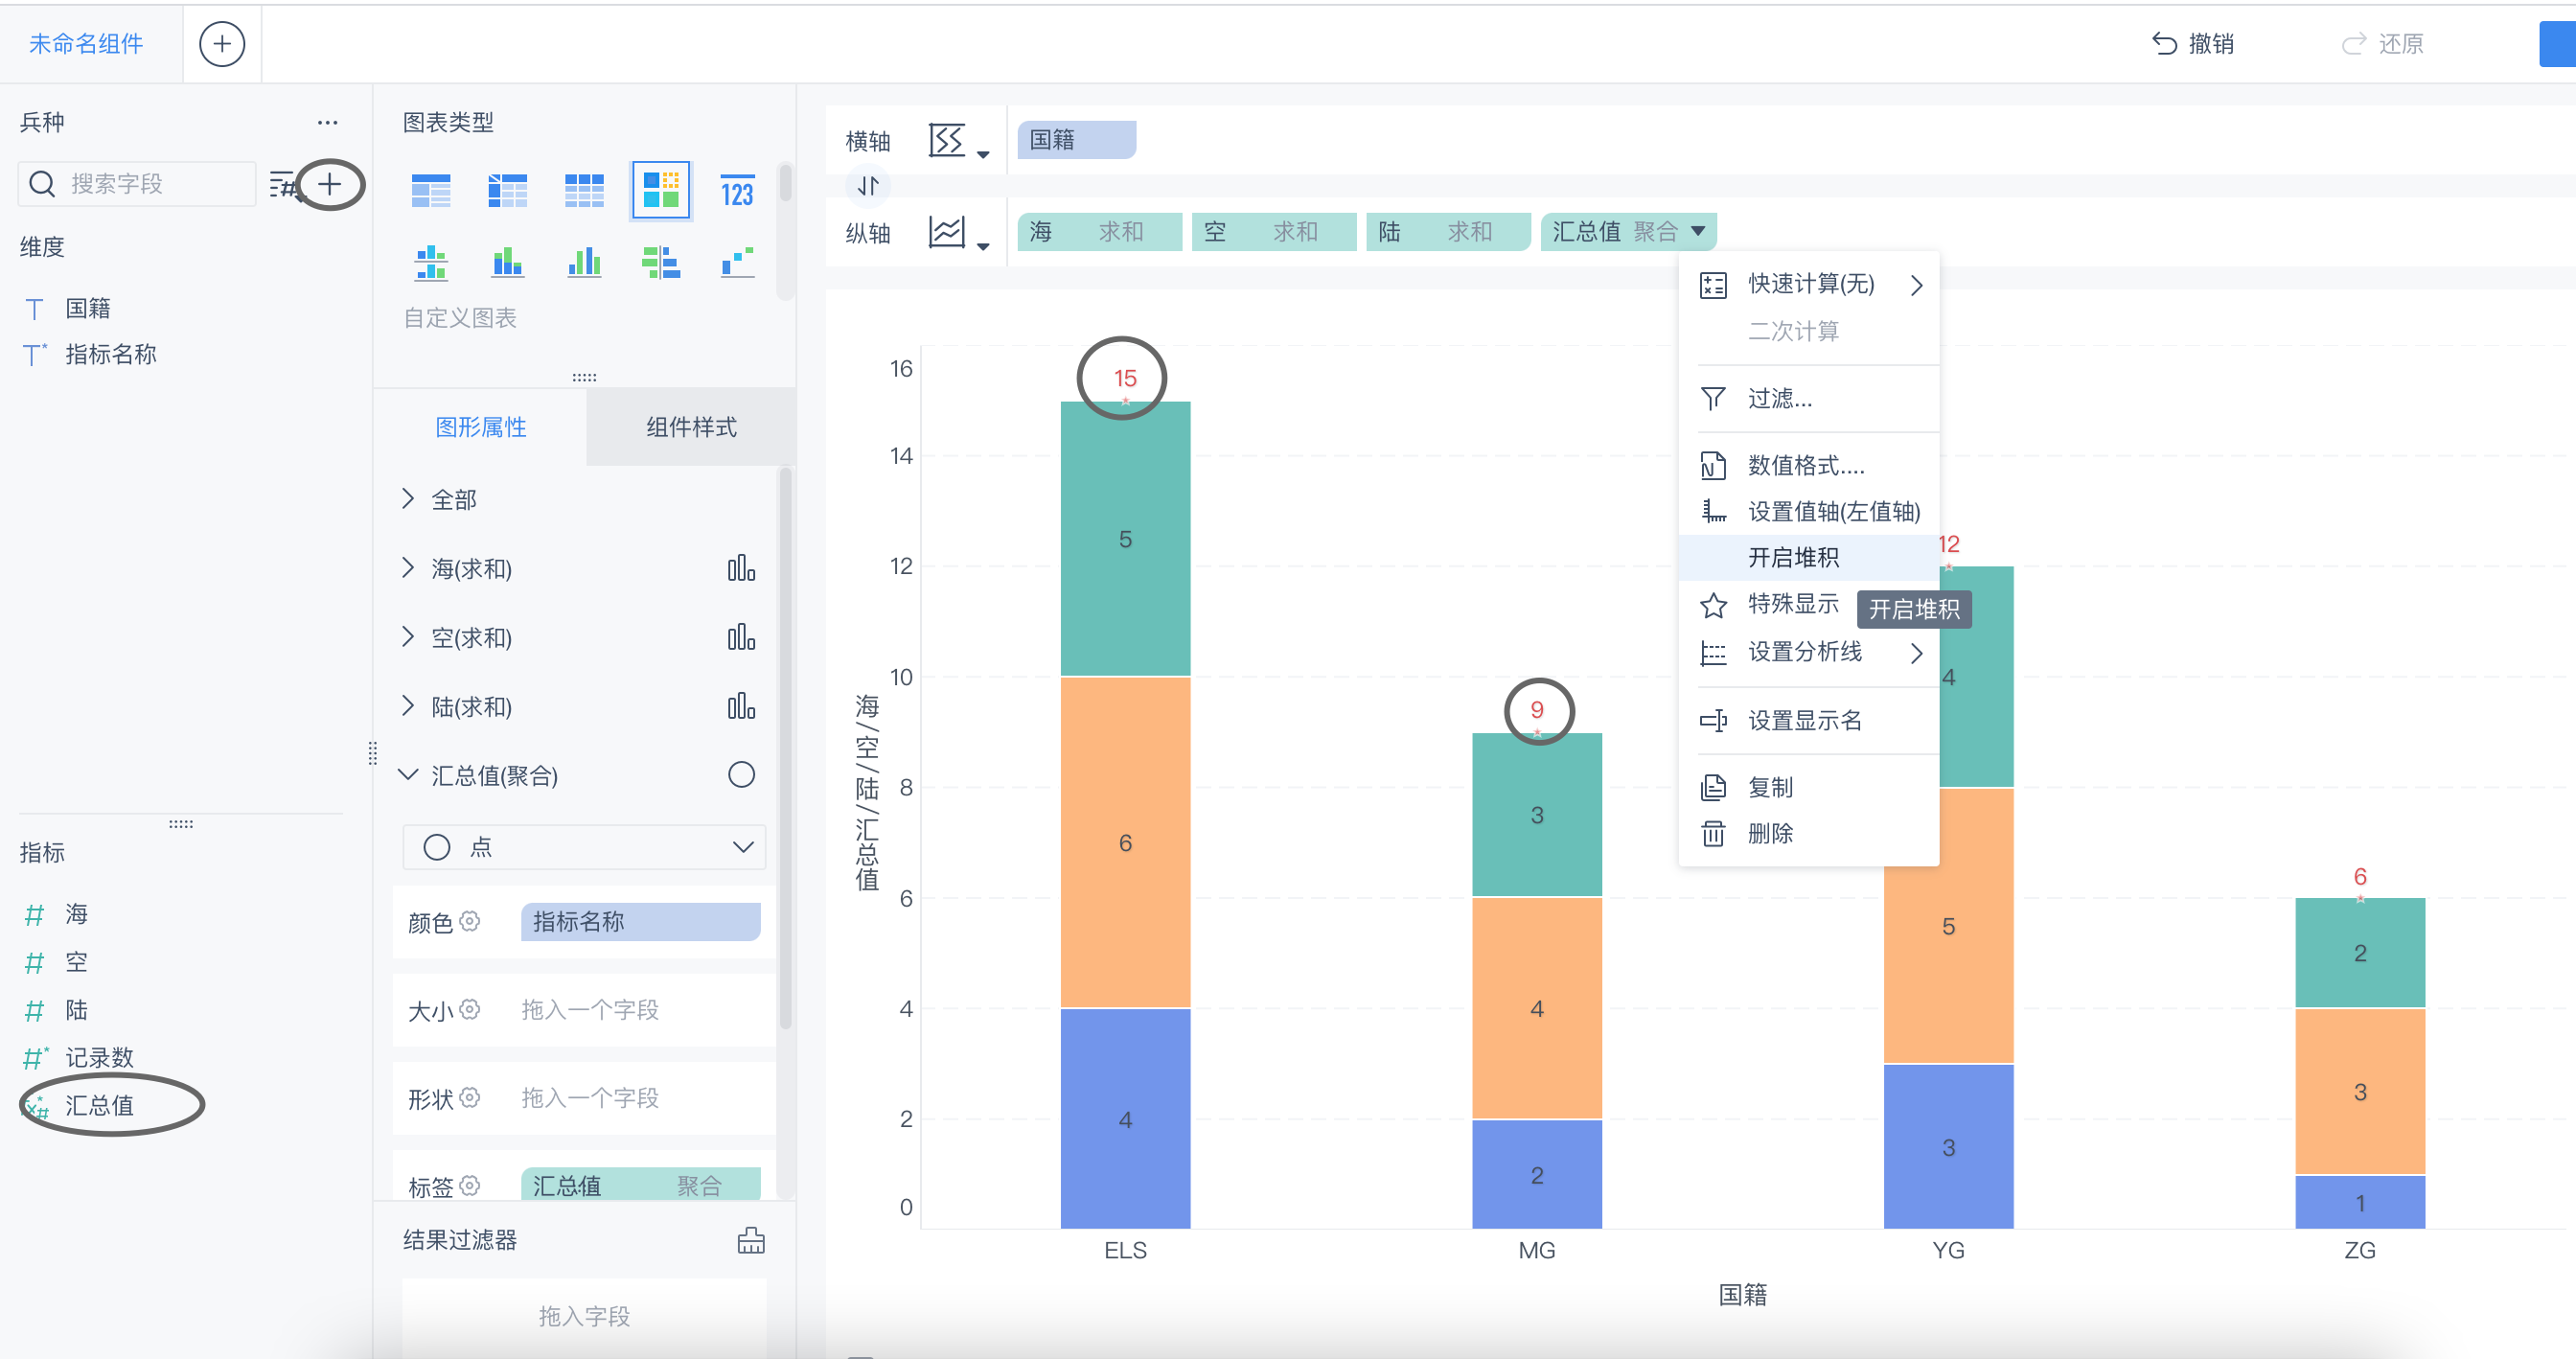This screenshot has width=2576, height=1359.
Task: Click the add component plus icon
Action: 221,44
